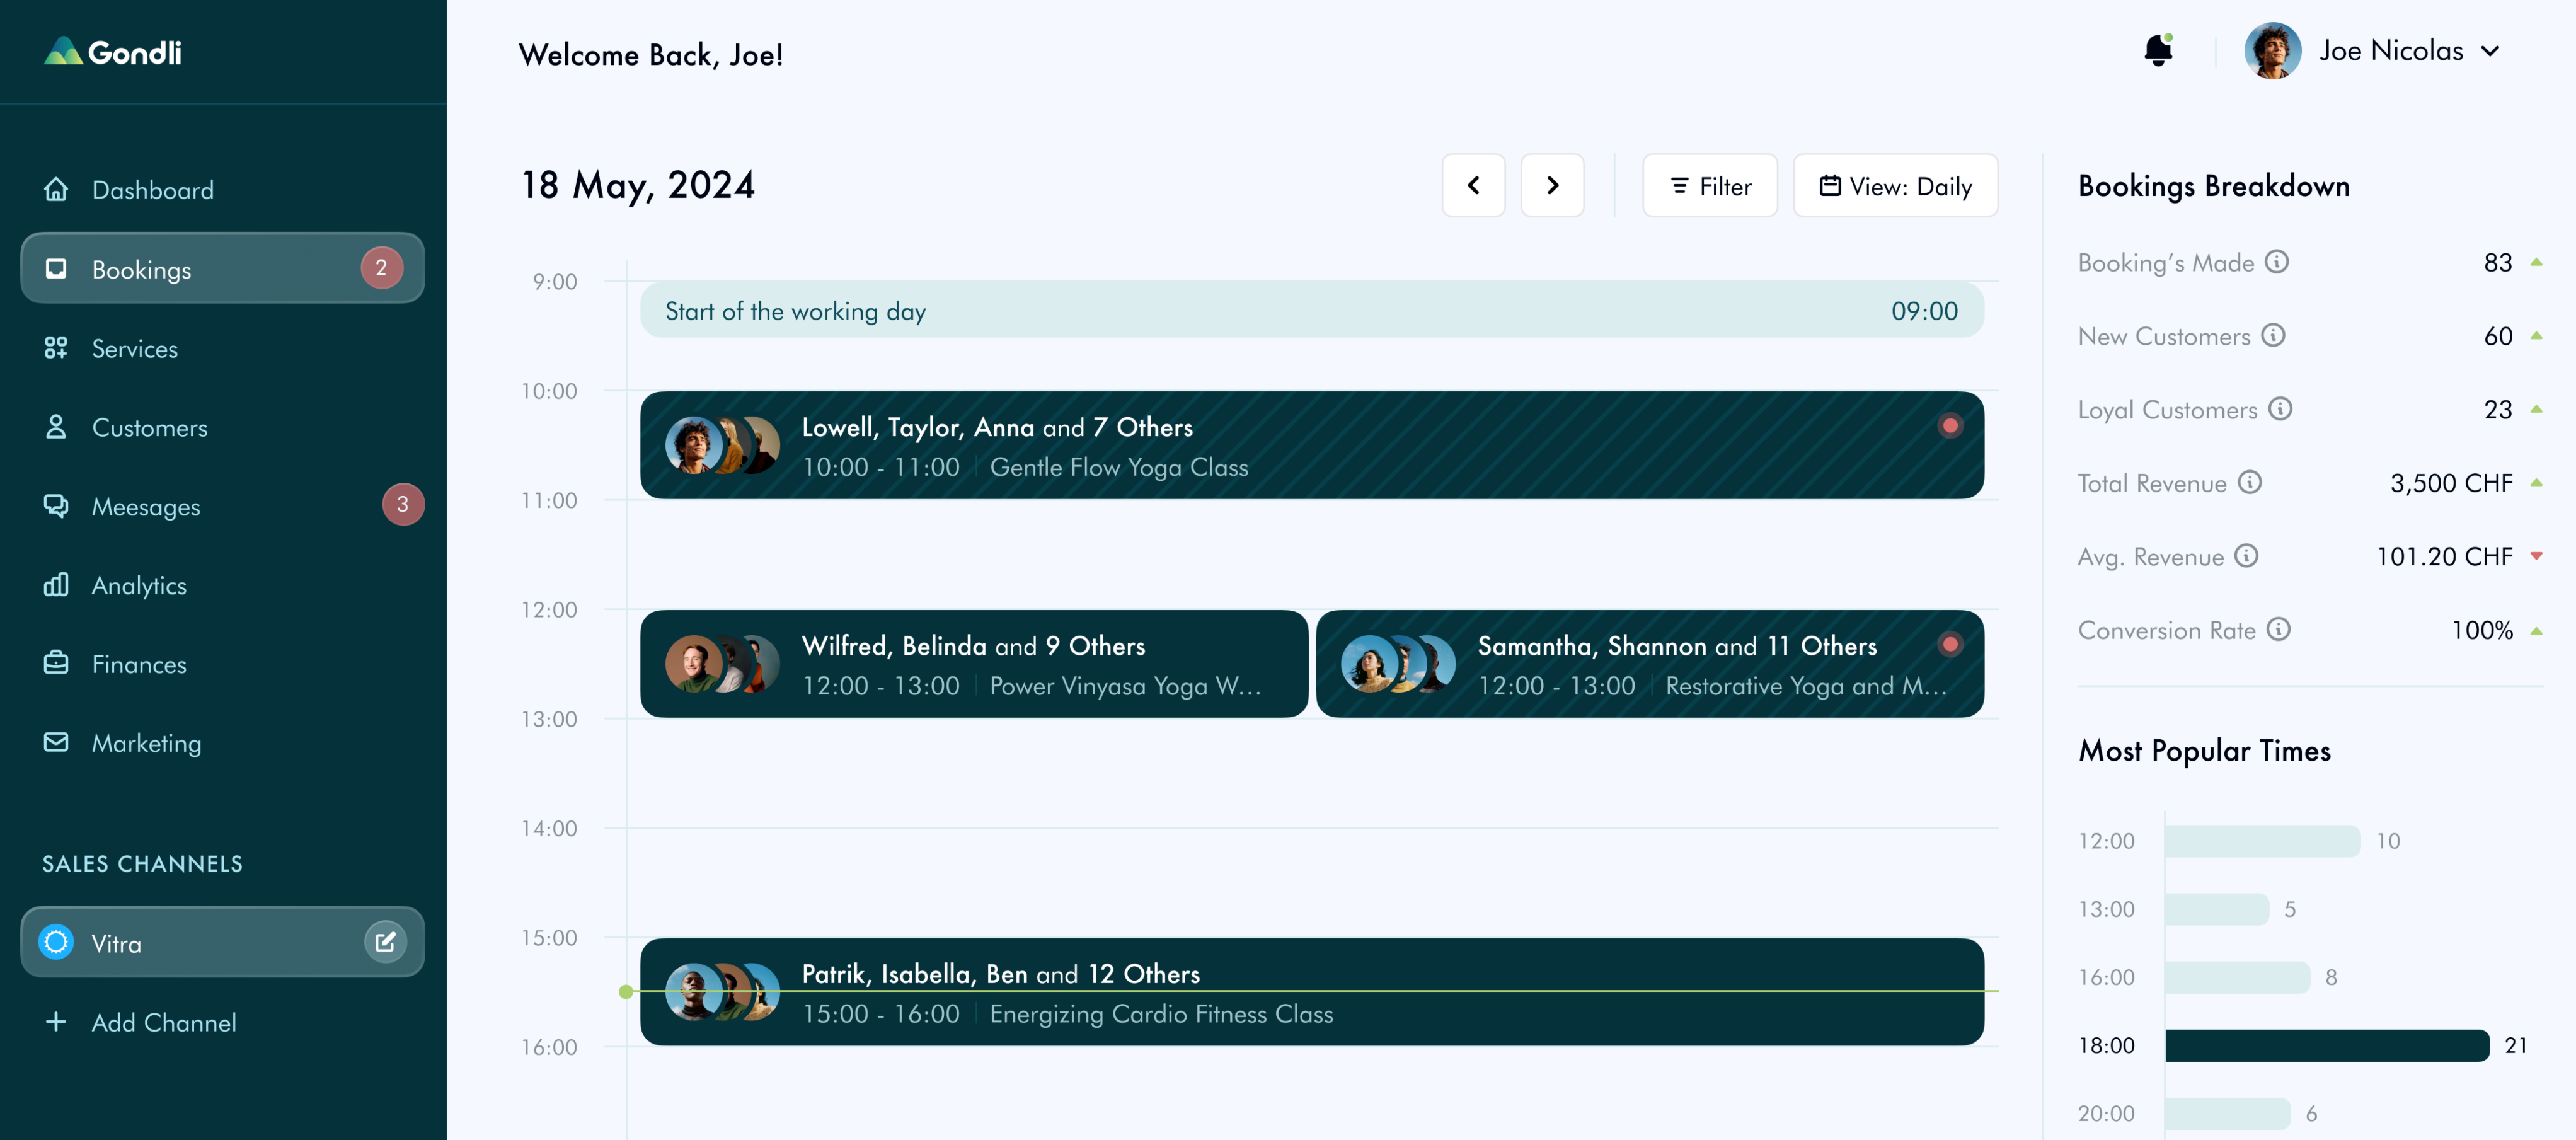Click the Gondli logo
Screen dimensions: 2576x1140
tap(112, 52)
